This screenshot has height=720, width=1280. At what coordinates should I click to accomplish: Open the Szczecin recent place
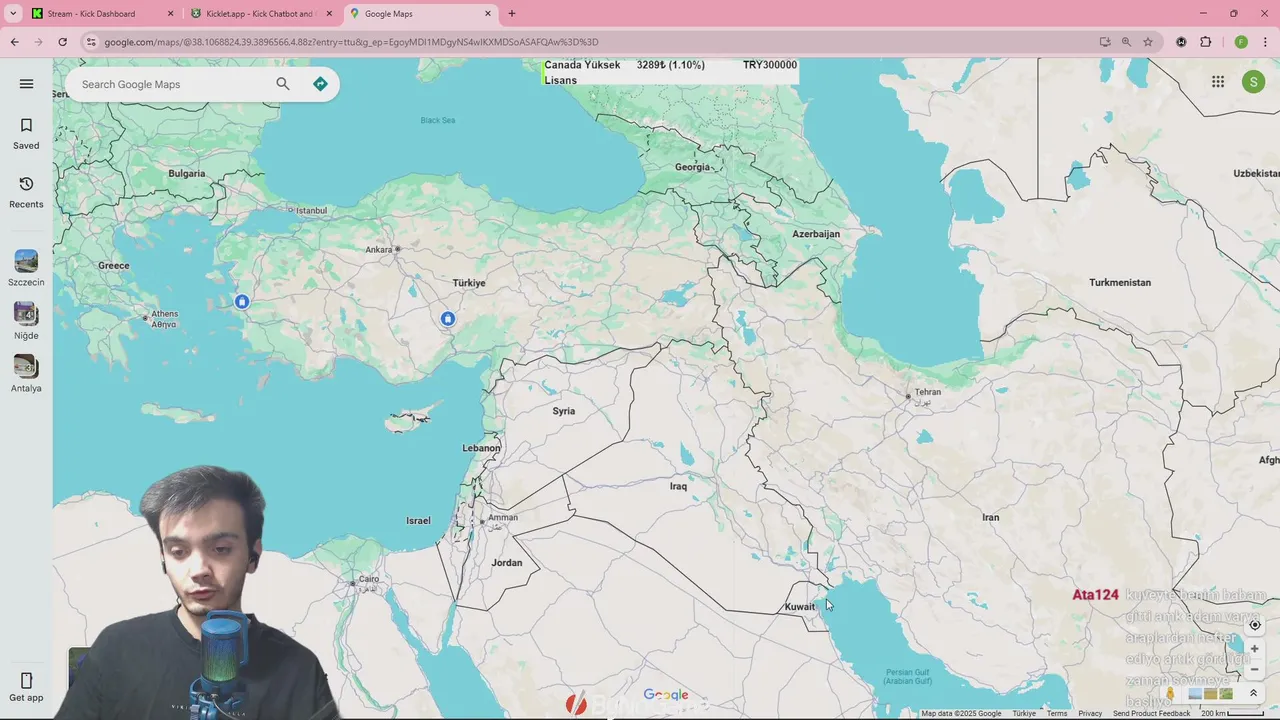coord(26,268)
